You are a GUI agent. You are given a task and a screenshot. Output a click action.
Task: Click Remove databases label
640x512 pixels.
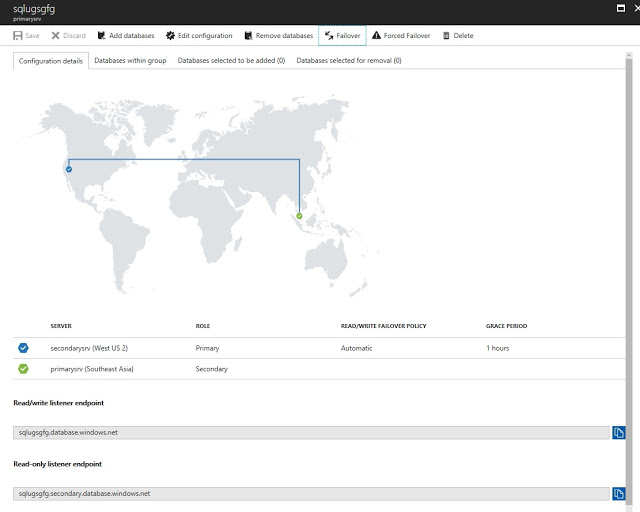coord(284,36)
